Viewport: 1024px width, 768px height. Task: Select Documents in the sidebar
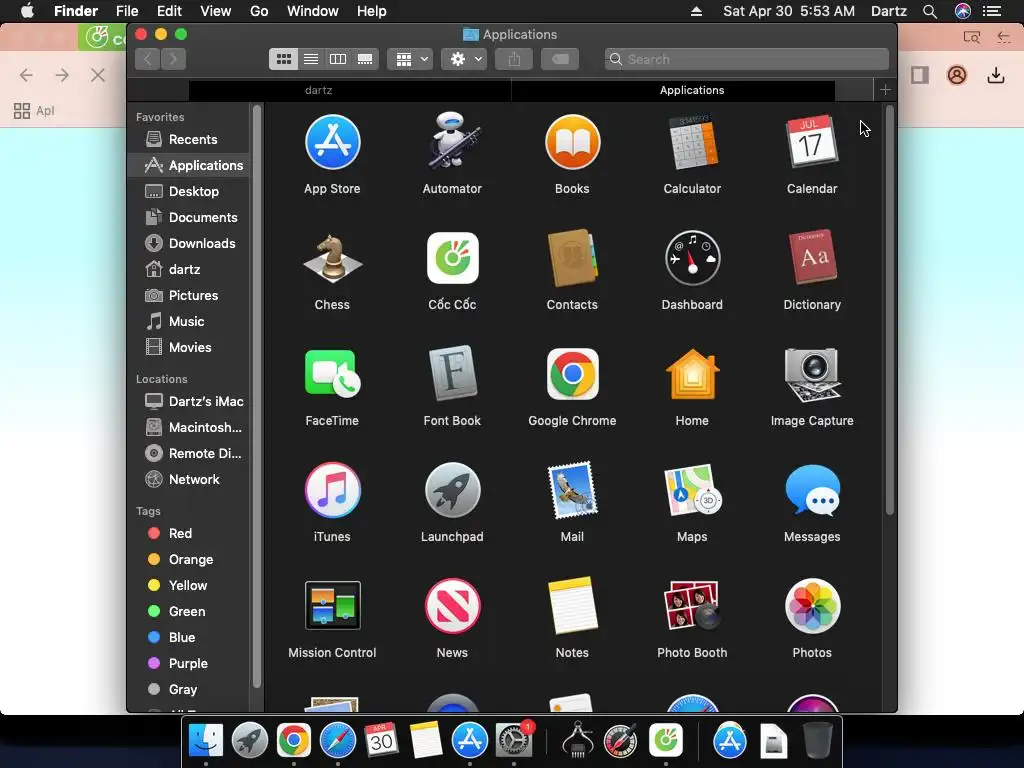click(189, 217)
